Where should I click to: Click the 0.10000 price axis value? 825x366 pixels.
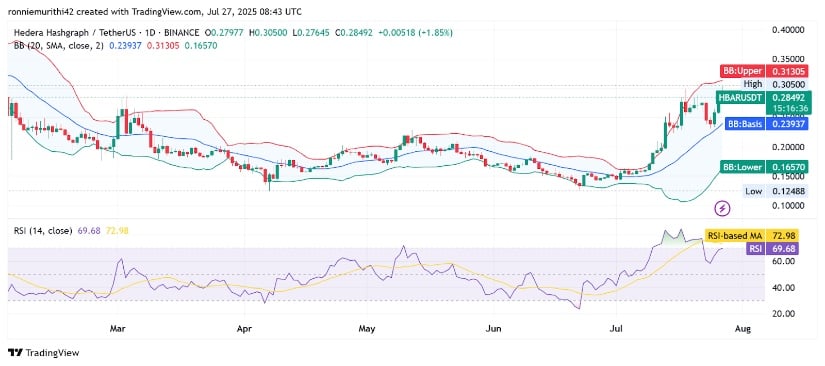tap(788, 206)
